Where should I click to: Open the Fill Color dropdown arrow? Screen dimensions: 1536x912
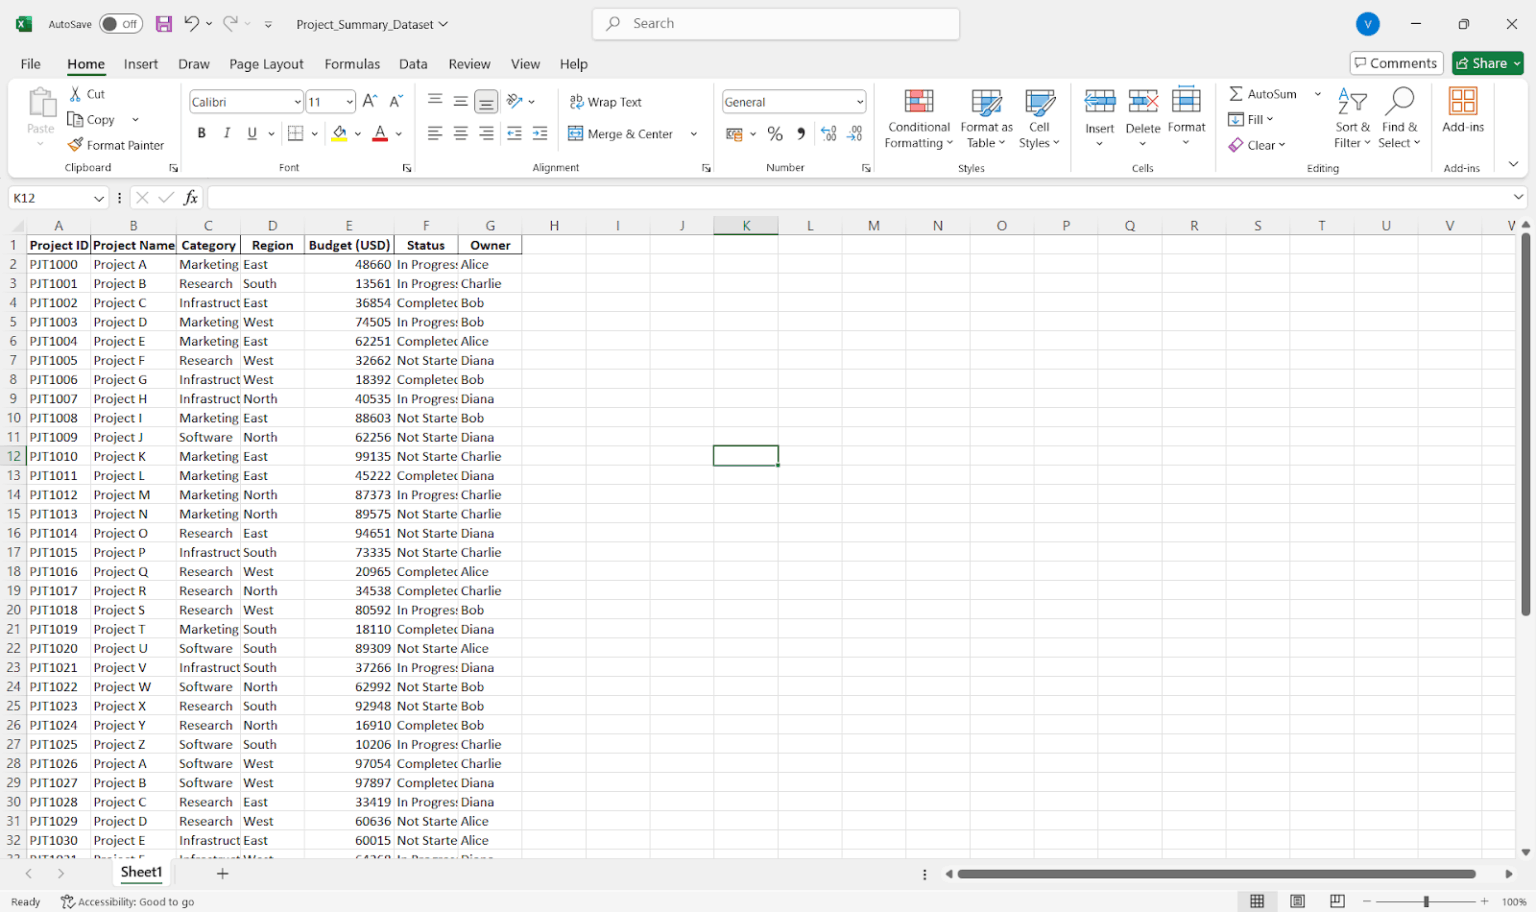click(357, 133)
